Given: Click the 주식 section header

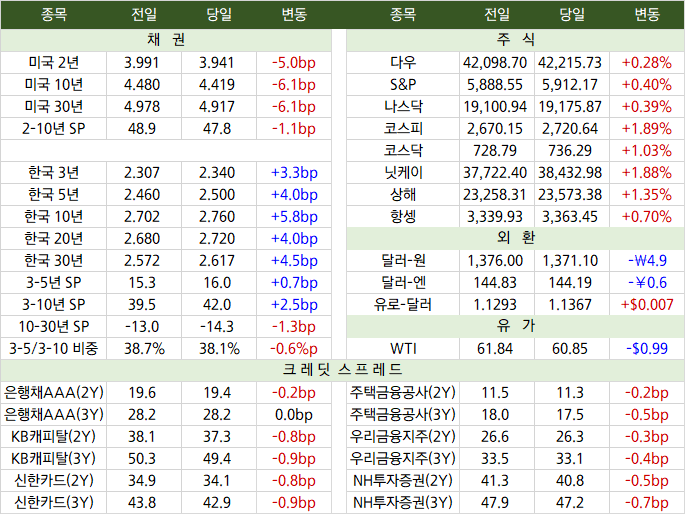Looking at the screenshot, I should [x=515, y=40].
